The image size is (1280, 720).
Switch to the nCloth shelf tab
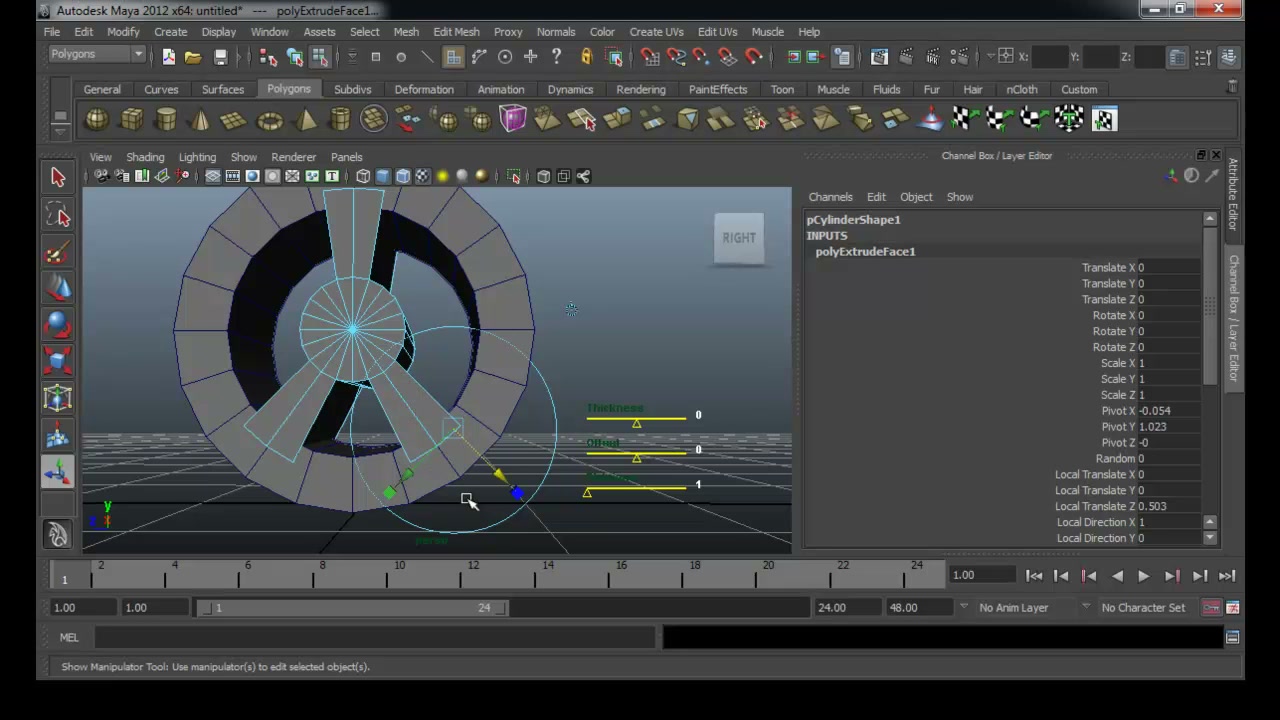1022,89
